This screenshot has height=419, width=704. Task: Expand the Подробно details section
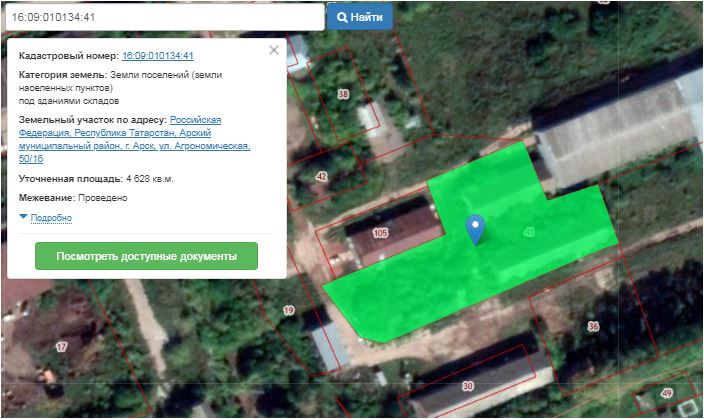(50, 218)
